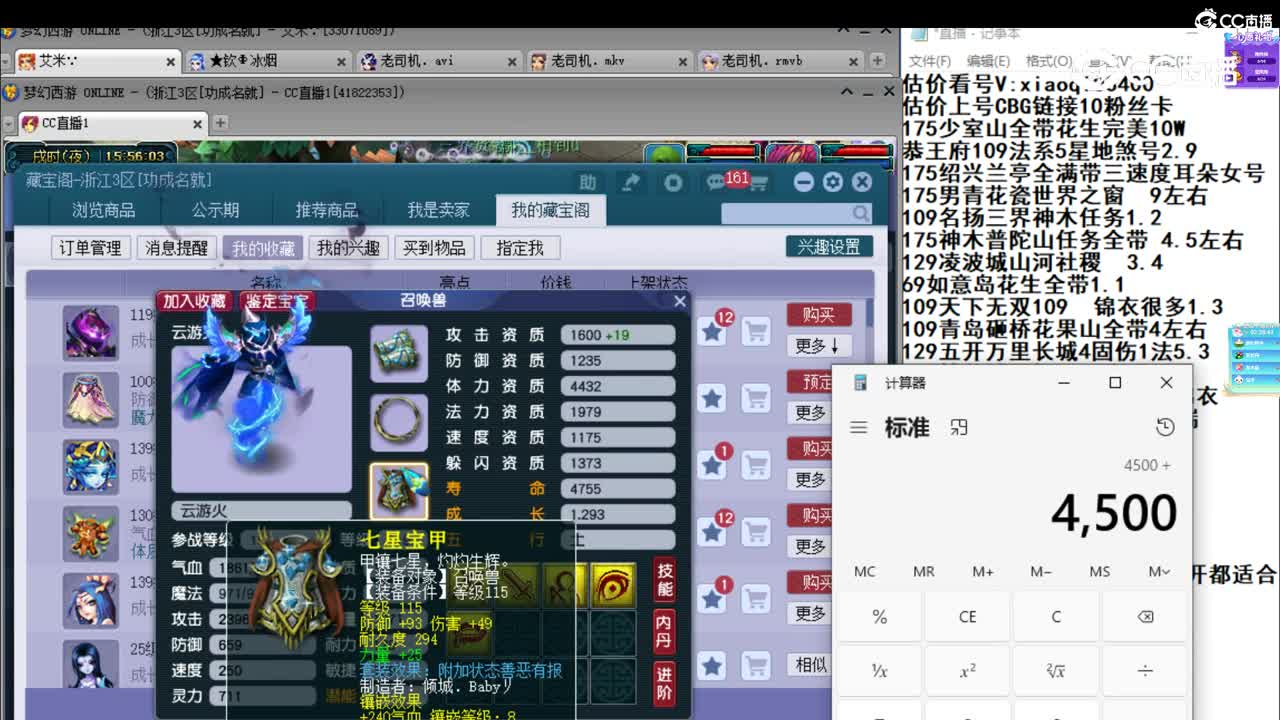Open 内丹 side tab in pet panel
The height and width of the screenshot is (720, 1280).
[665, 630]
